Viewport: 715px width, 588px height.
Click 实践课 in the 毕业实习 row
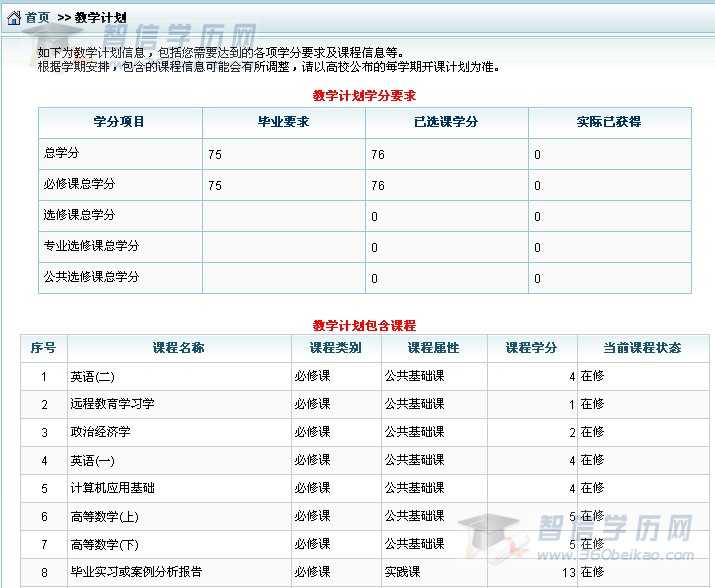pyautogui.click(x=403, y=572)
